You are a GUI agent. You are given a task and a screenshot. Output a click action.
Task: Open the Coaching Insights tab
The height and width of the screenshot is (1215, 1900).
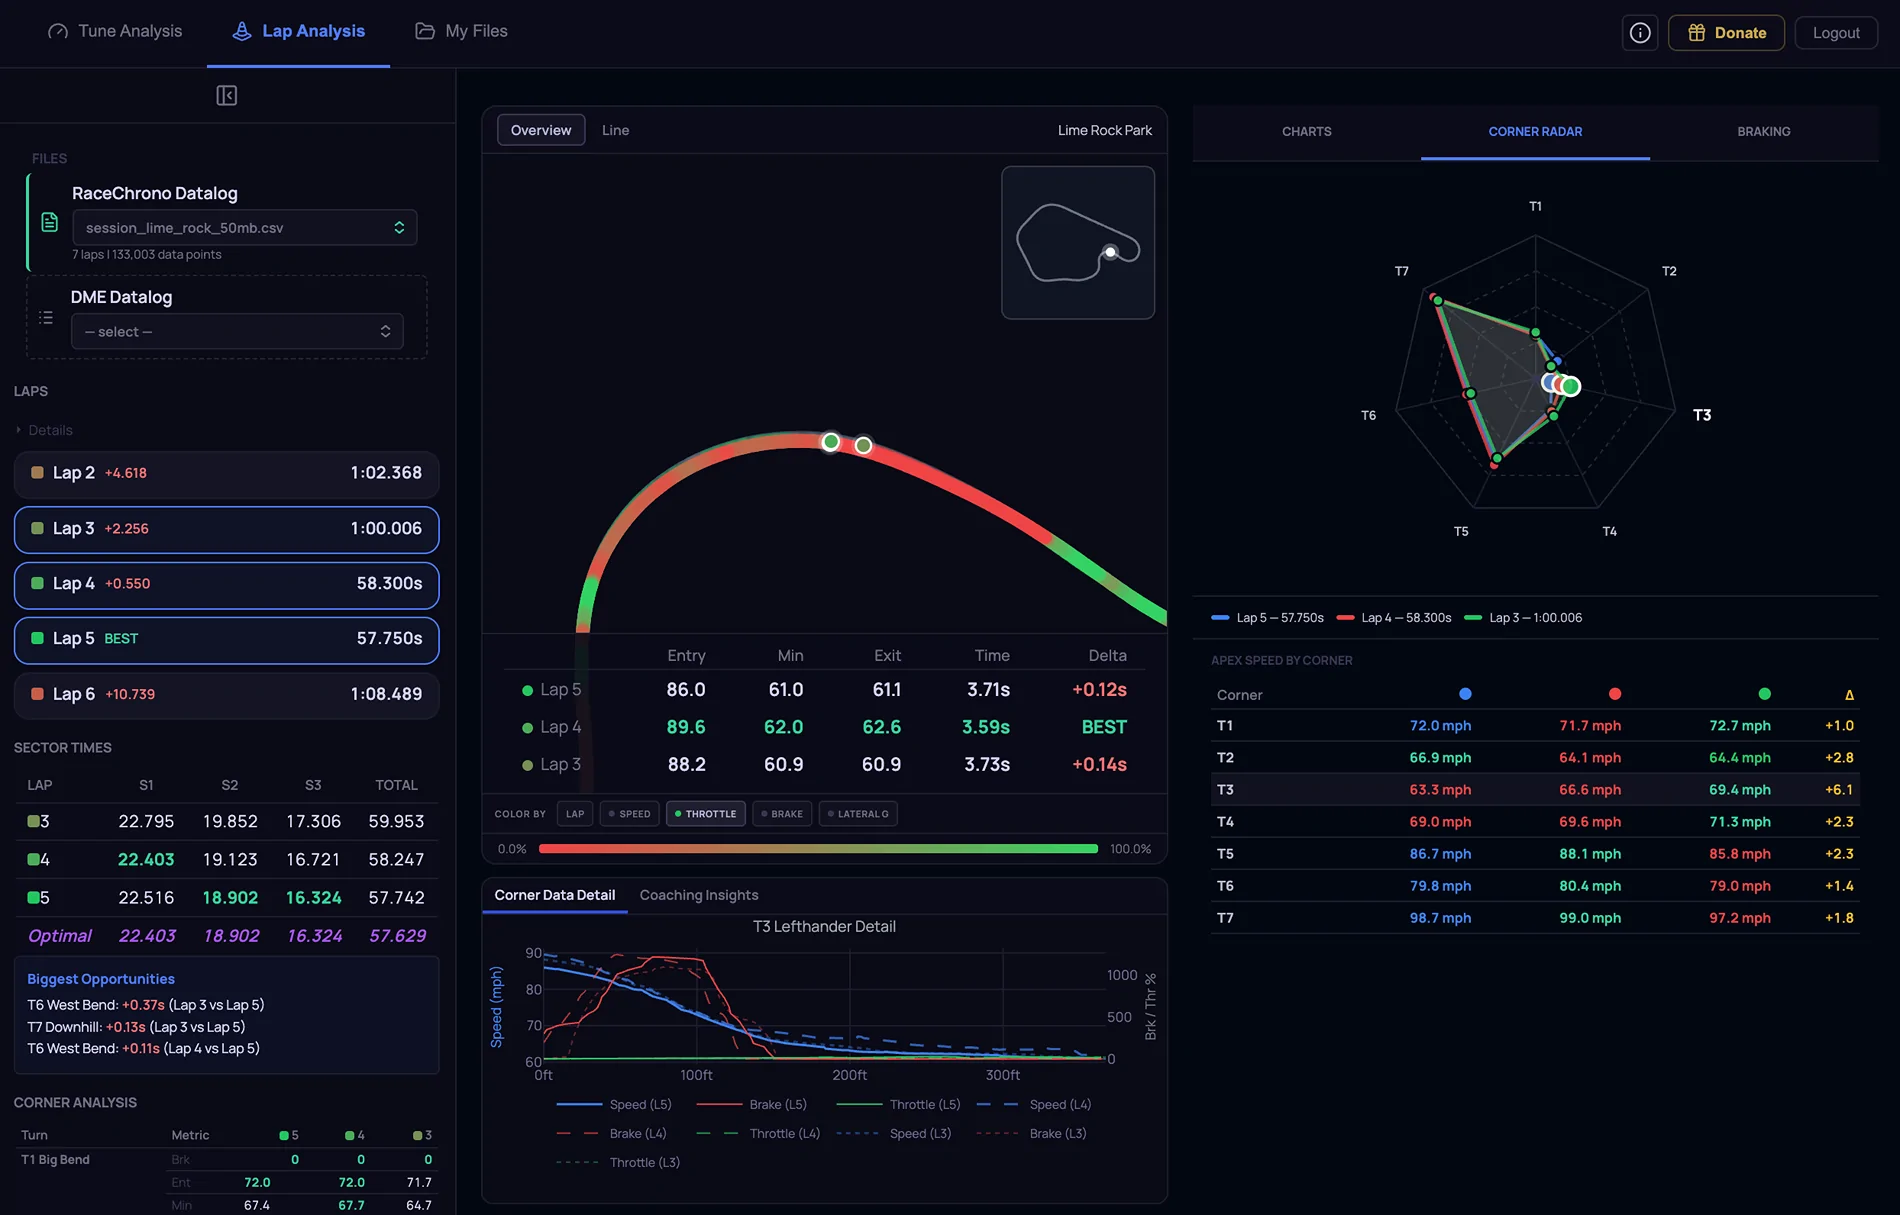click(x=699, y=896)
